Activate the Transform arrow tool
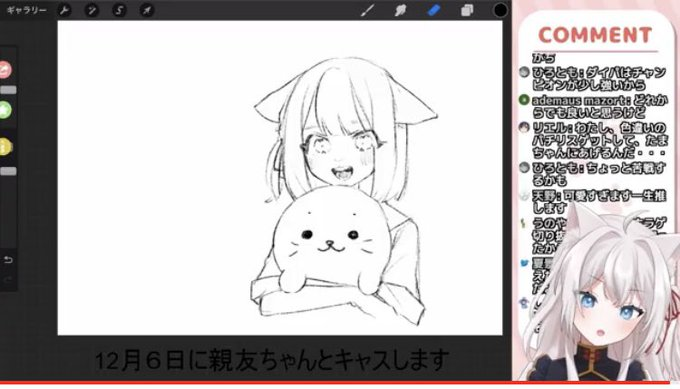This screenshot has width=680, height=389. click(x=147, y=10)
